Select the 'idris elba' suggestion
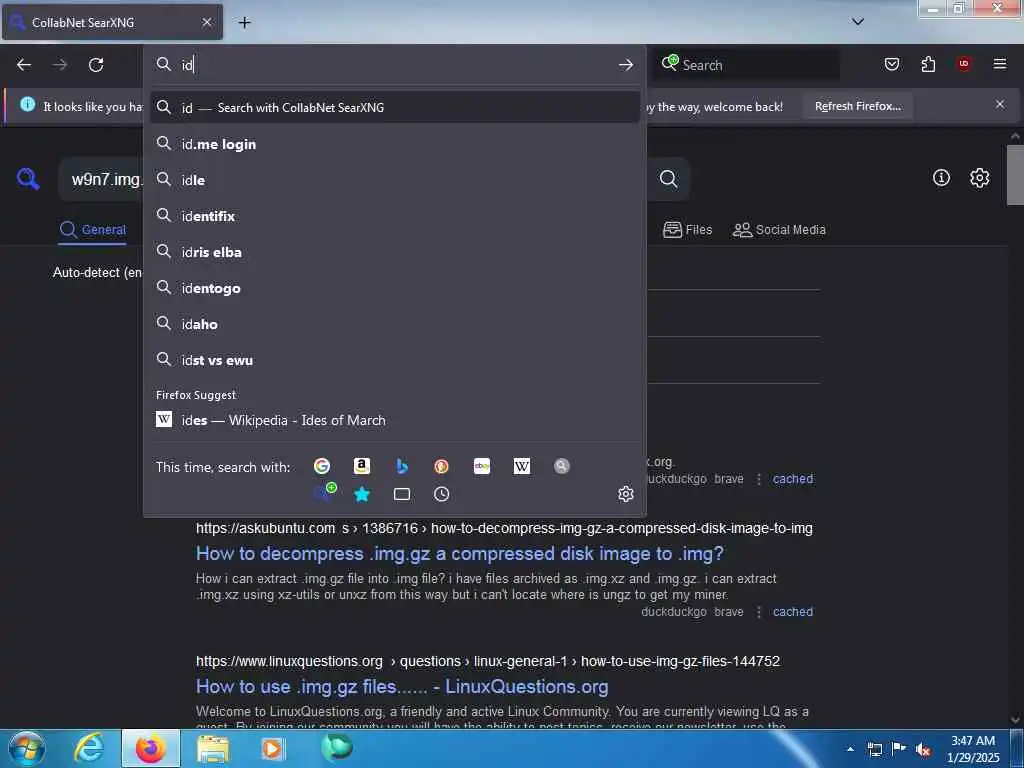This screenshot has width=1024, height=768. click(x=394, y=251)
